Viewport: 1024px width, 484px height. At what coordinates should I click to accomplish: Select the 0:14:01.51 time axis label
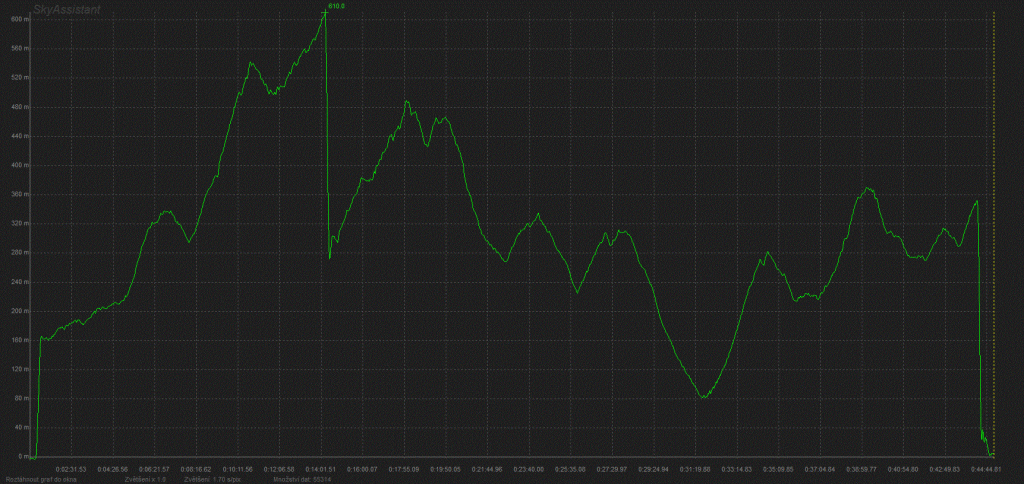(321, 468)
